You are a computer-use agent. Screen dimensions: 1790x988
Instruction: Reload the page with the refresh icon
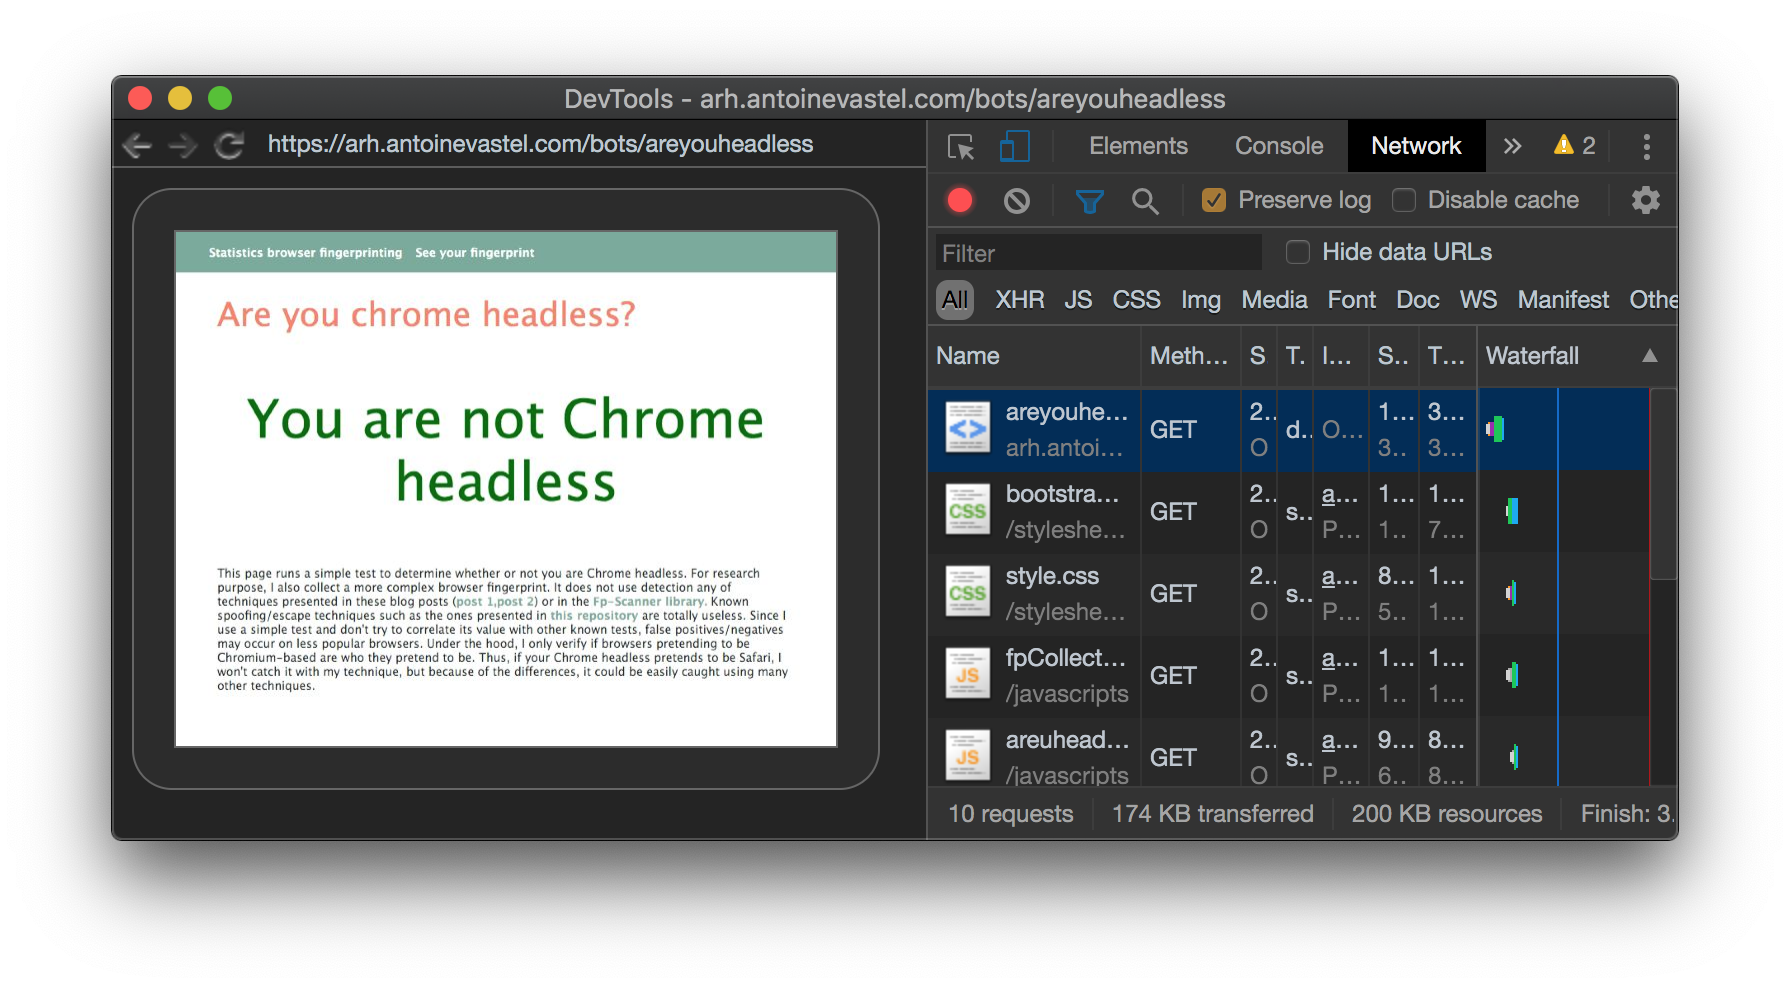(x=230, y=146)
